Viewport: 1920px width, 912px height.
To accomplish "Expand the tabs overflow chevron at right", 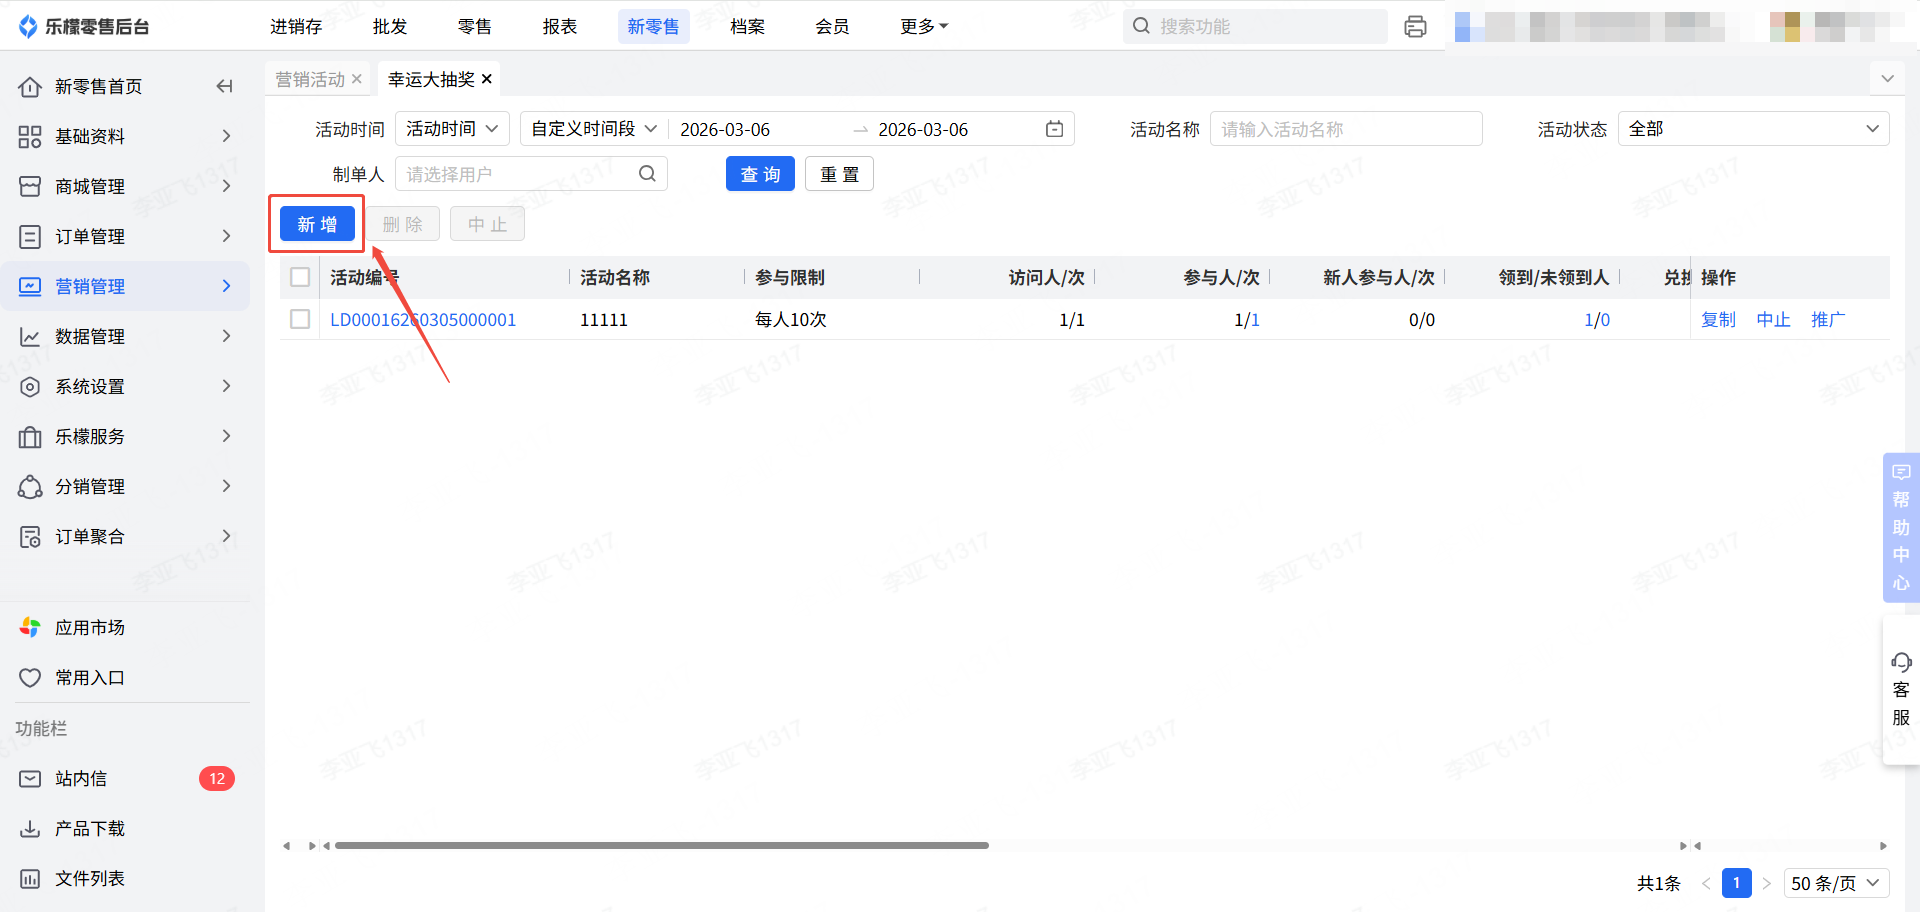I will click(x=1887, y=79).
